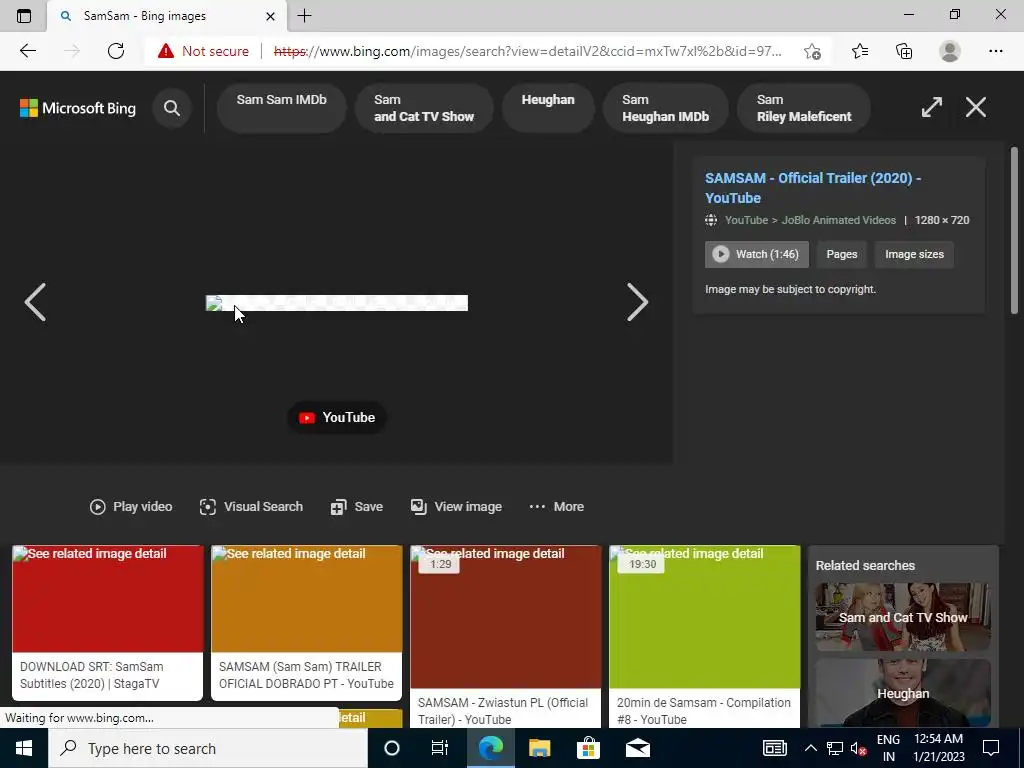1024x768 pixels.
Task: Open the Collections icon
Action: tap(904, 51)
